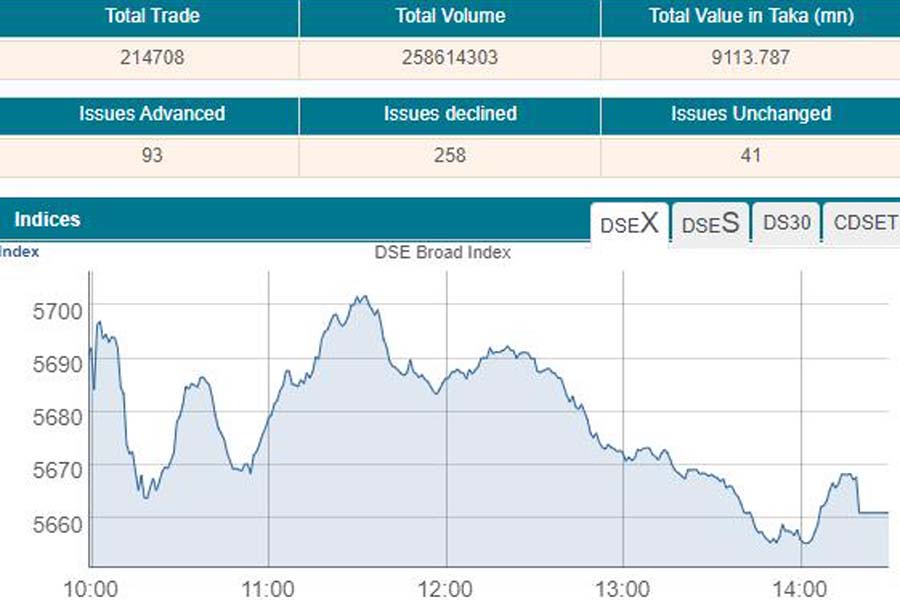Select the issues unchanged count 41
The height and width of the screenshot is (600, 900).
click(x=750, y=155)
